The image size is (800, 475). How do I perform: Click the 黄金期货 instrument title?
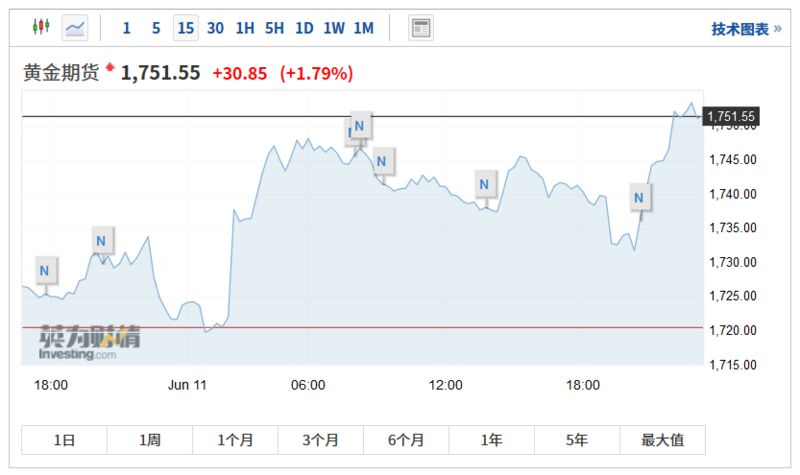coord(61,73)
